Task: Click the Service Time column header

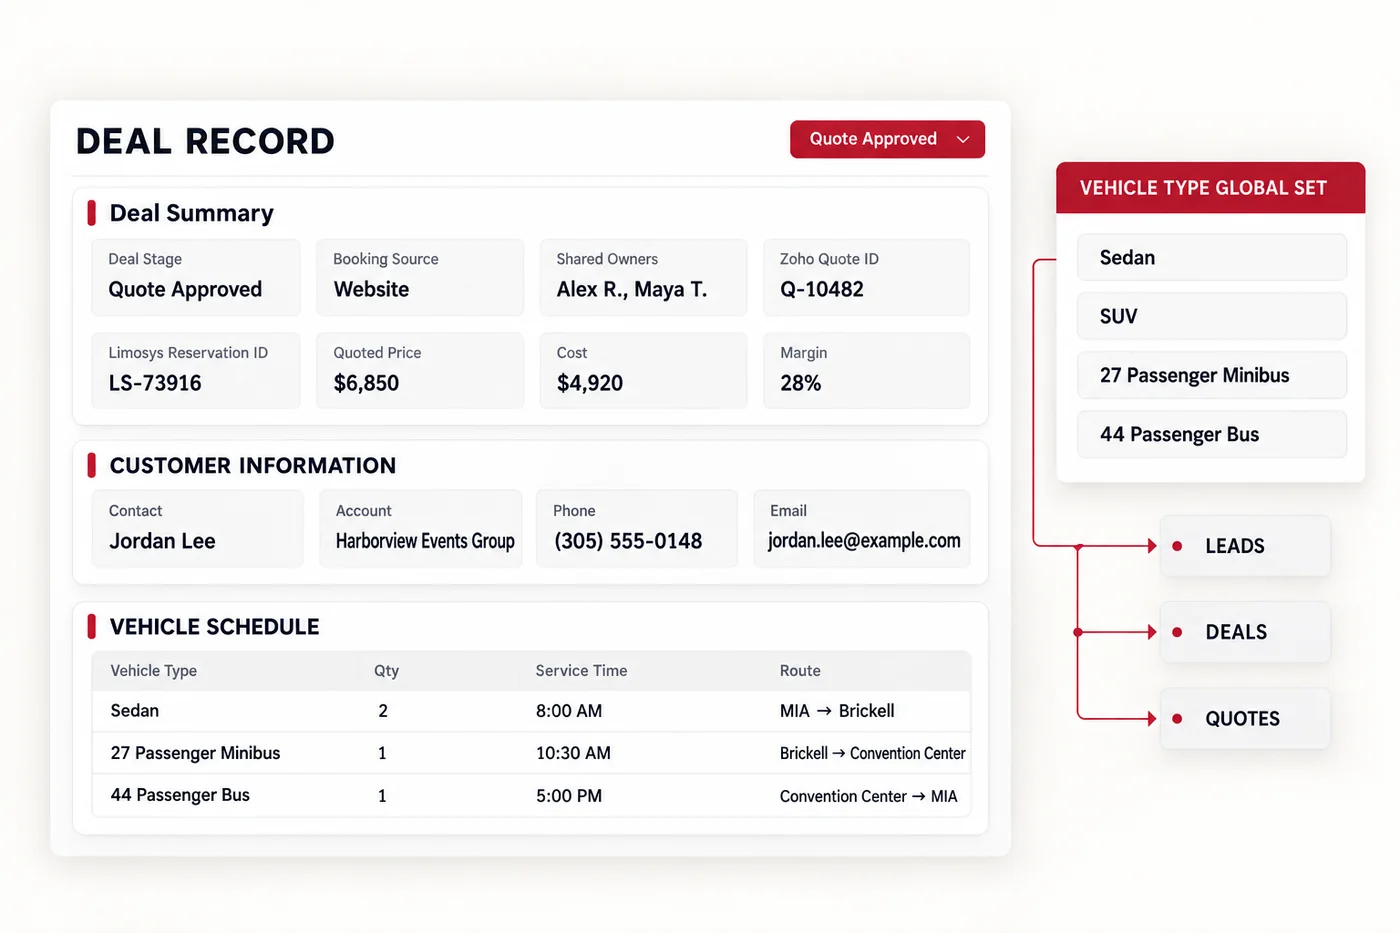Action: [x=581, y=671]
